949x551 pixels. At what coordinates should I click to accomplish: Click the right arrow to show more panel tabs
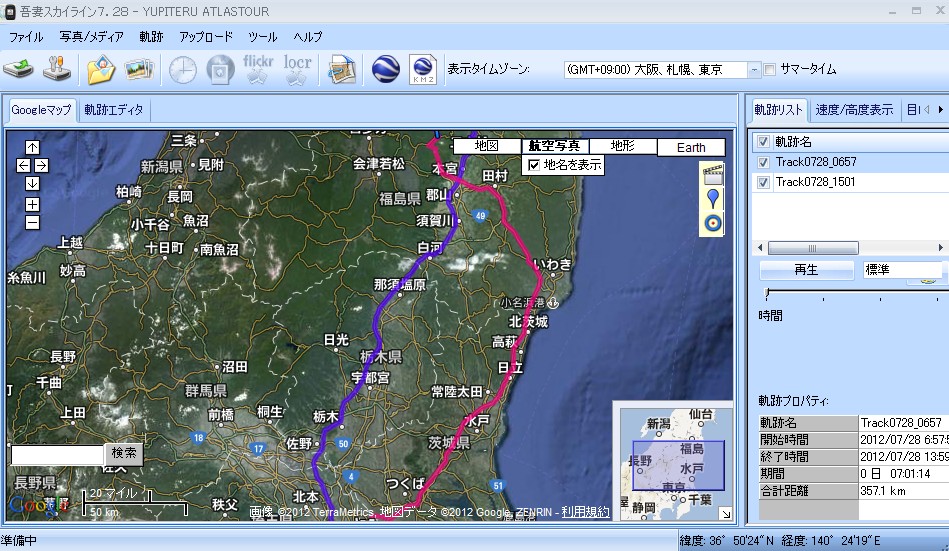[x=940, y=109]
